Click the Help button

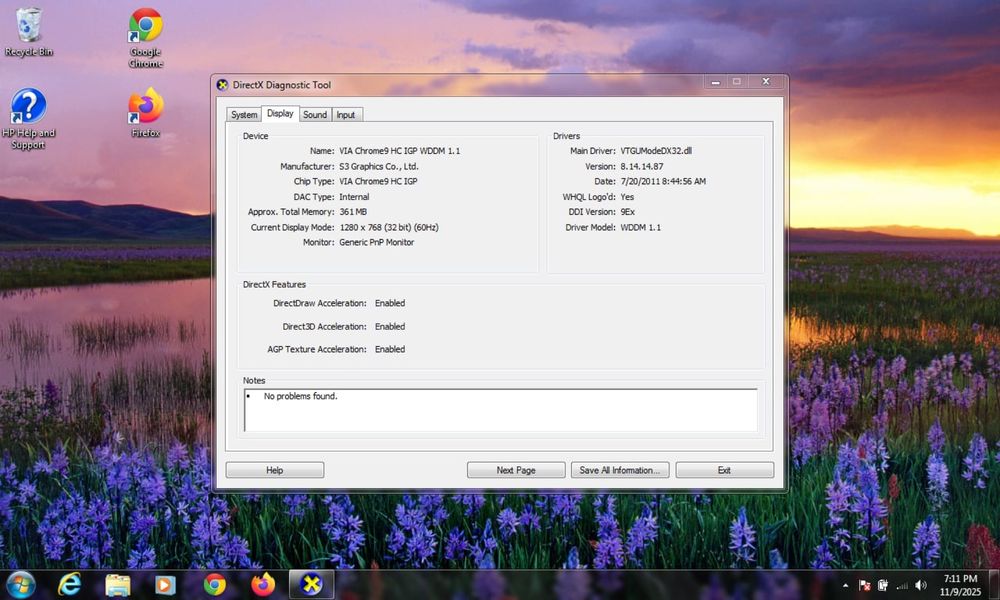(275, 470)
